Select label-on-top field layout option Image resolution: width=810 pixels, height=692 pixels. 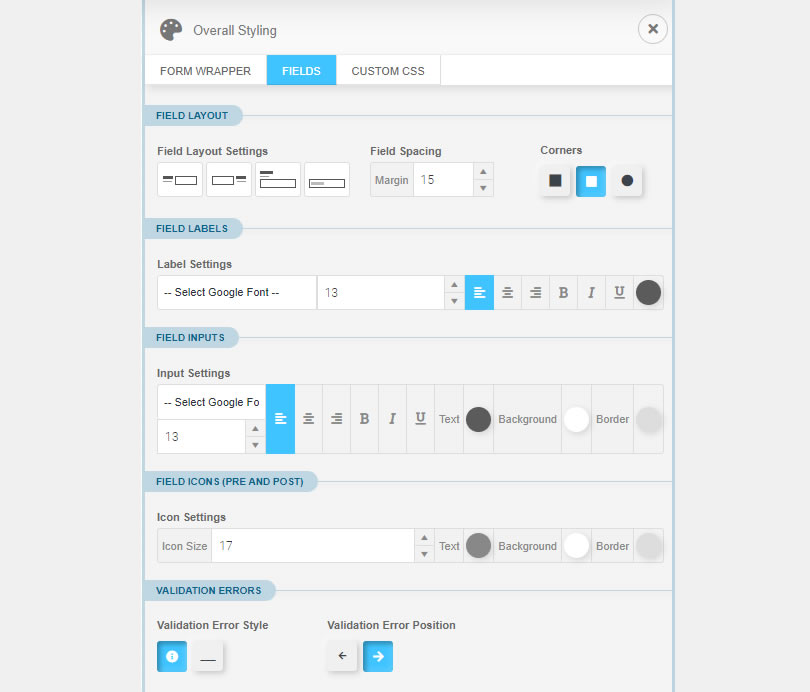[x=278, y=180]
